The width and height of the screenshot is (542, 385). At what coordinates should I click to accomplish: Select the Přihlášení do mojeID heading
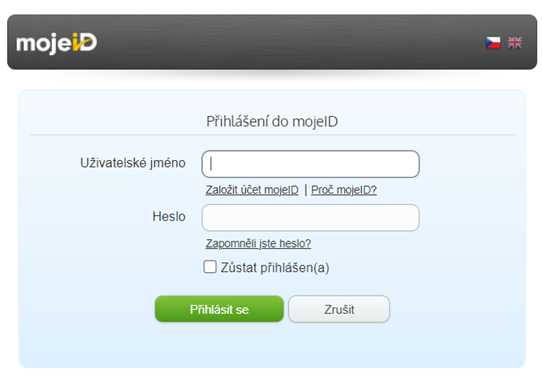coord(272,122)
